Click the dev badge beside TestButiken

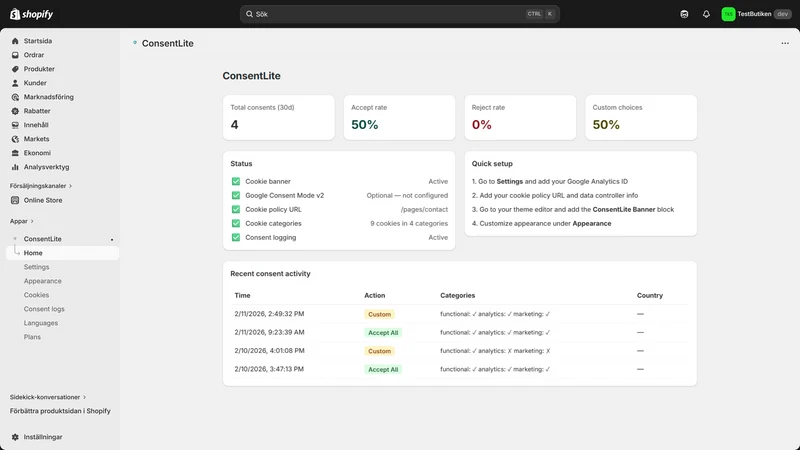pyautogui.click(x=783, y=14)
